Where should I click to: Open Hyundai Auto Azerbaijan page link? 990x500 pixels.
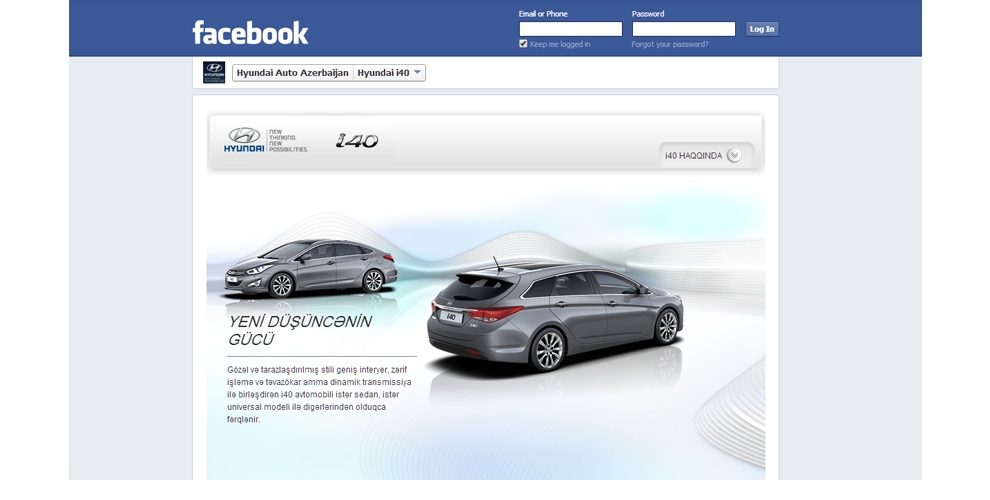click(x=292, y=73)
